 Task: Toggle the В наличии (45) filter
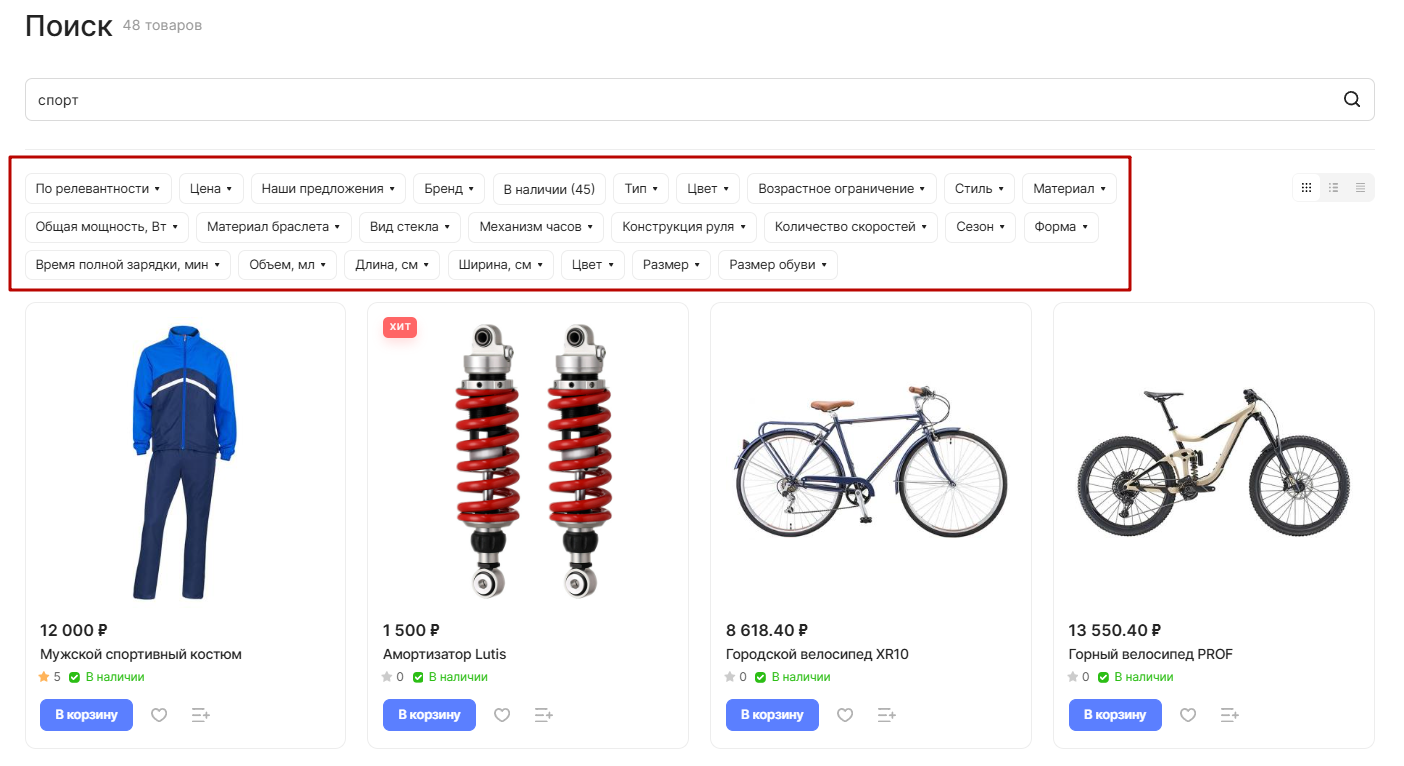click(549, 189)
